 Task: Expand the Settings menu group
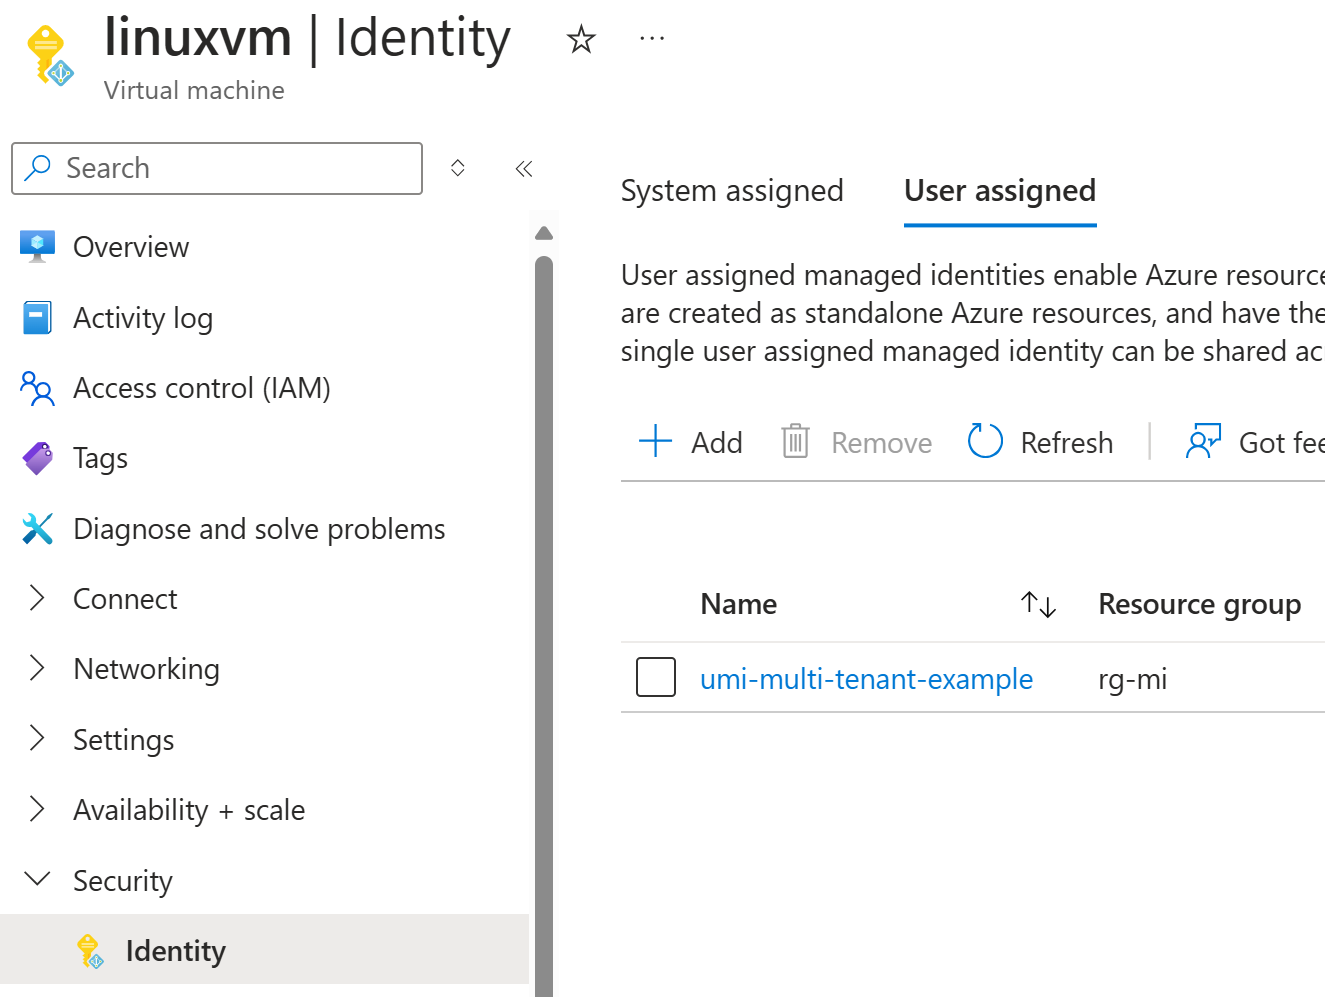click(37, 738)
